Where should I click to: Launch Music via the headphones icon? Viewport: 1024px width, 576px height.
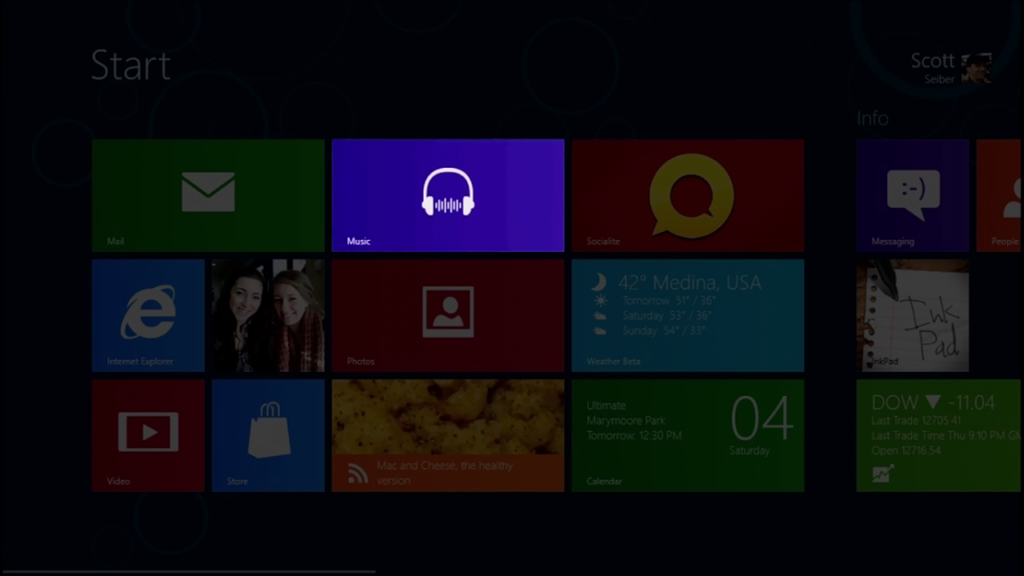(x=448, y=191)
